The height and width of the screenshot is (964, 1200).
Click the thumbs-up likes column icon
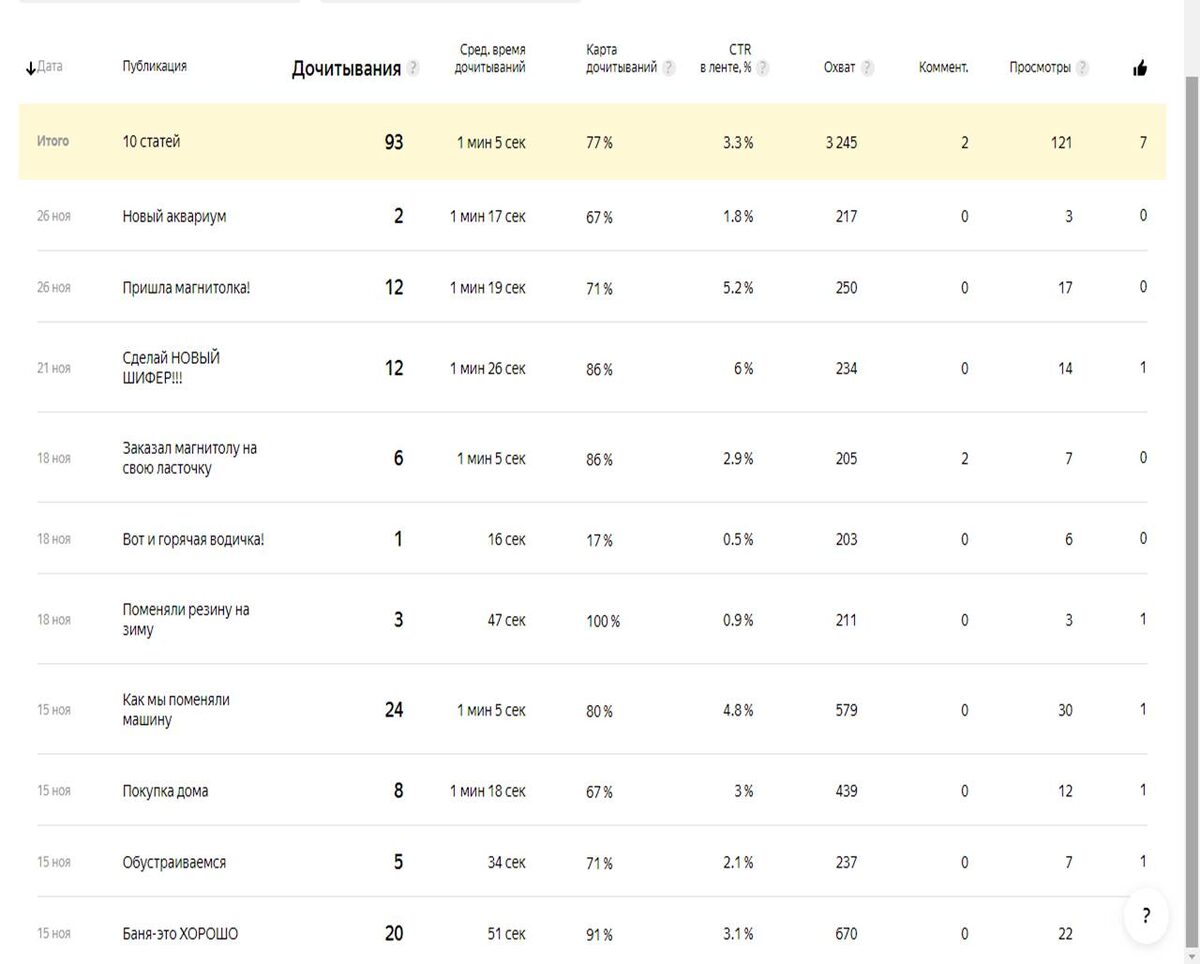1140,68
